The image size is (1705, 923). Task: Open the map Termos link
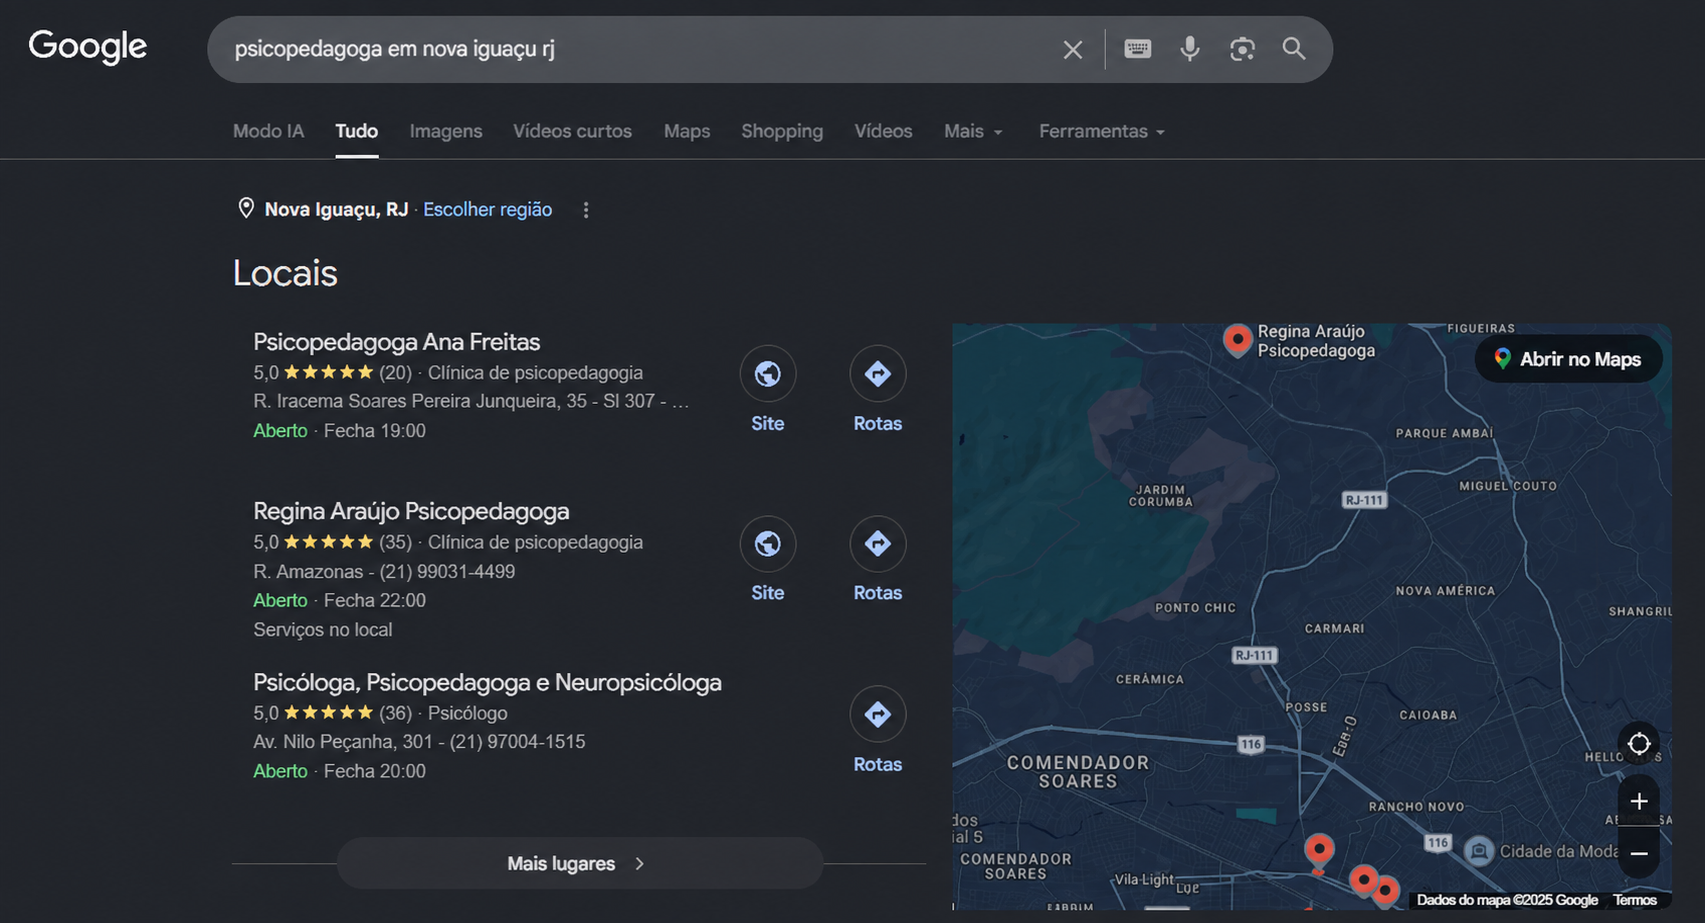tap(1635, 900)
